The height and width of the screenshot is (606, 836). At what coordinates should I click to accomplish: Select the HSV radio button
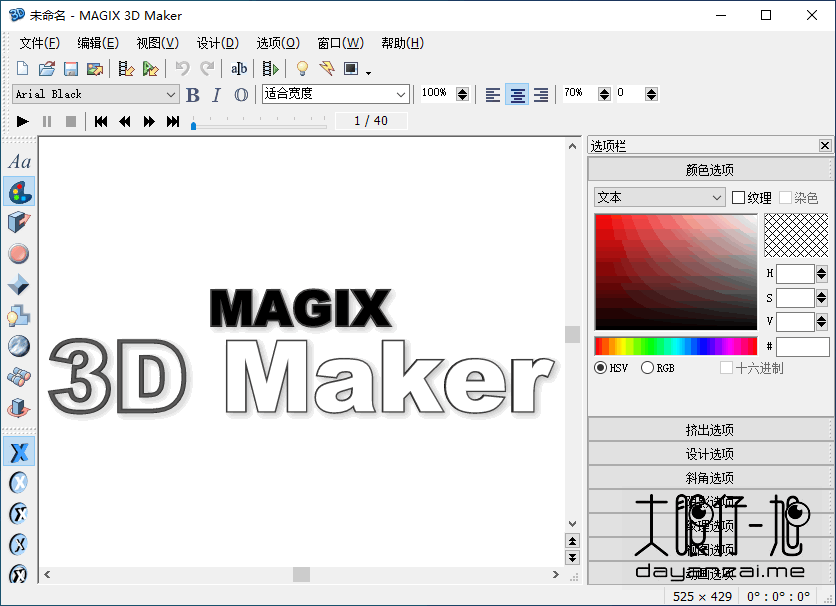(600, 368)
